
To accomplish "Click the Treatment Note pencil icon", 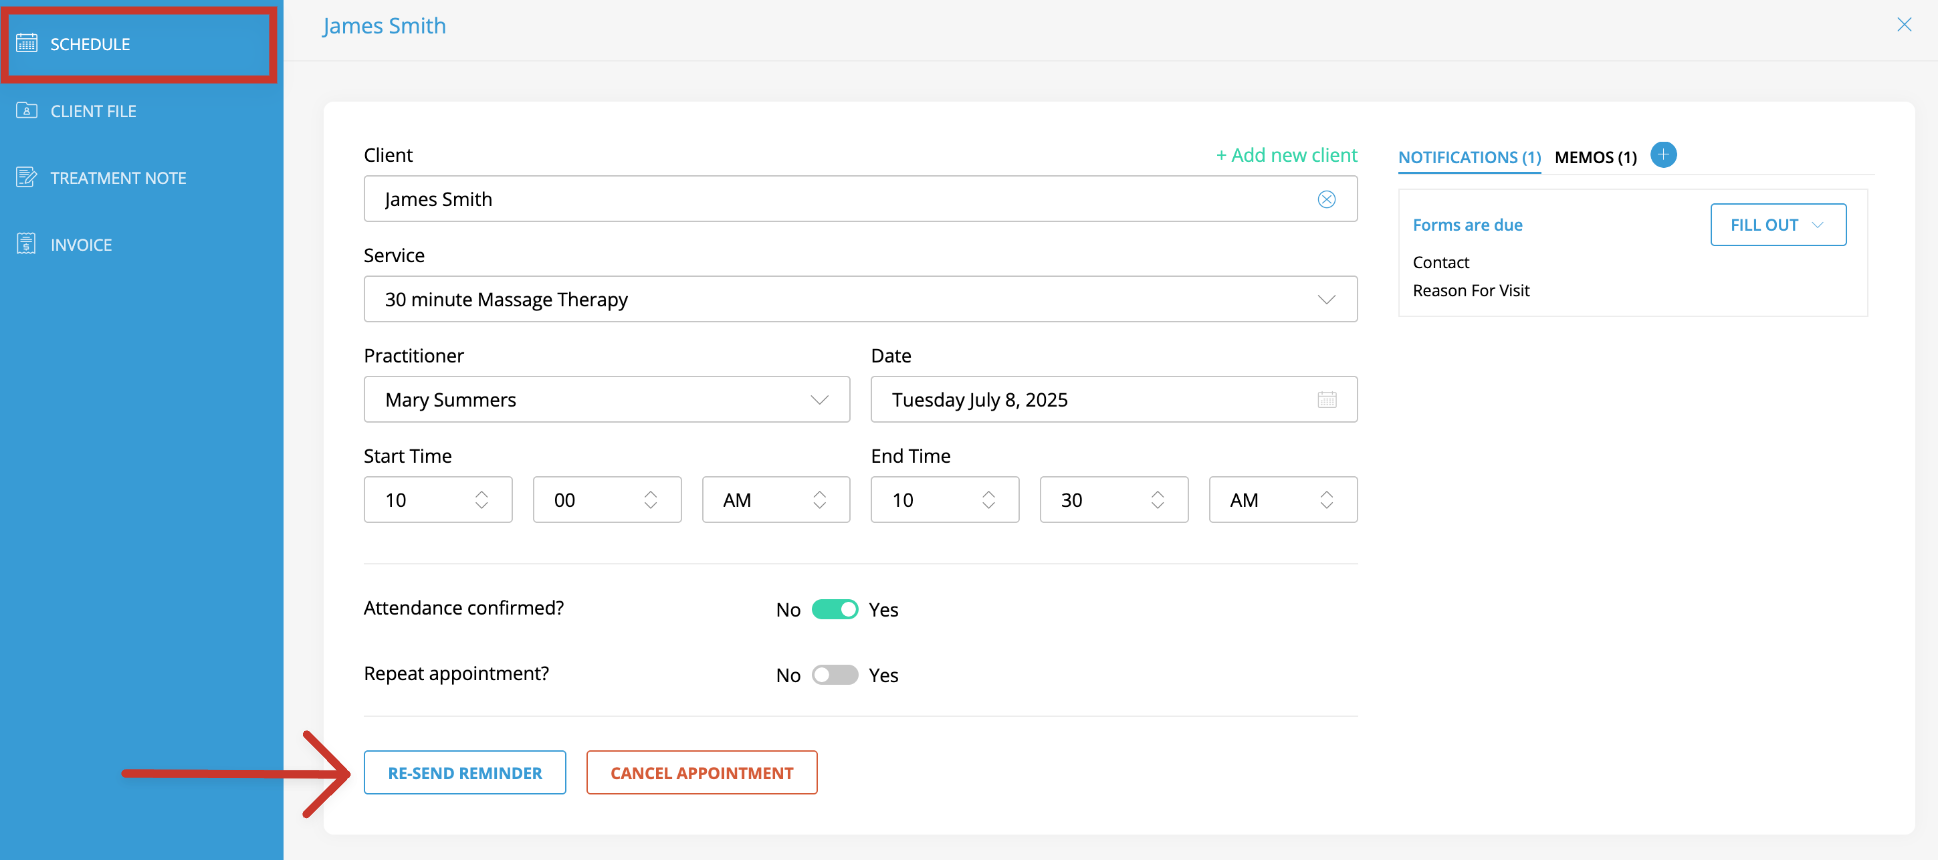I will point(27,177).
